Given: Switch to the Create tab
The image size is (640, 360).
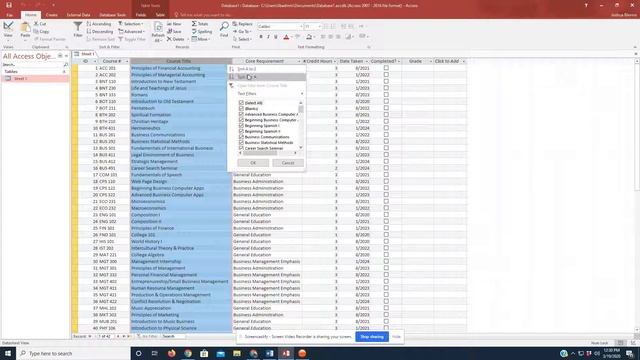Looking at the screenshot, I should pos(51,15).
